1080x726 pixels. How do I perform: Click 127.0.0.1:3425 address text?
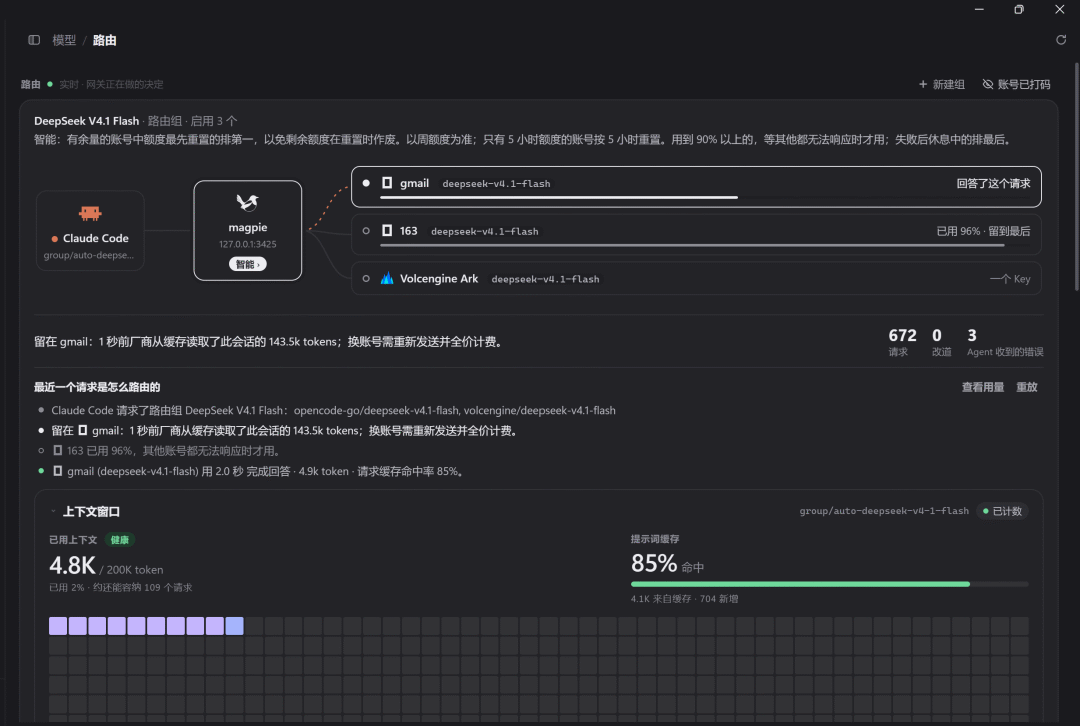pos(247,245)
